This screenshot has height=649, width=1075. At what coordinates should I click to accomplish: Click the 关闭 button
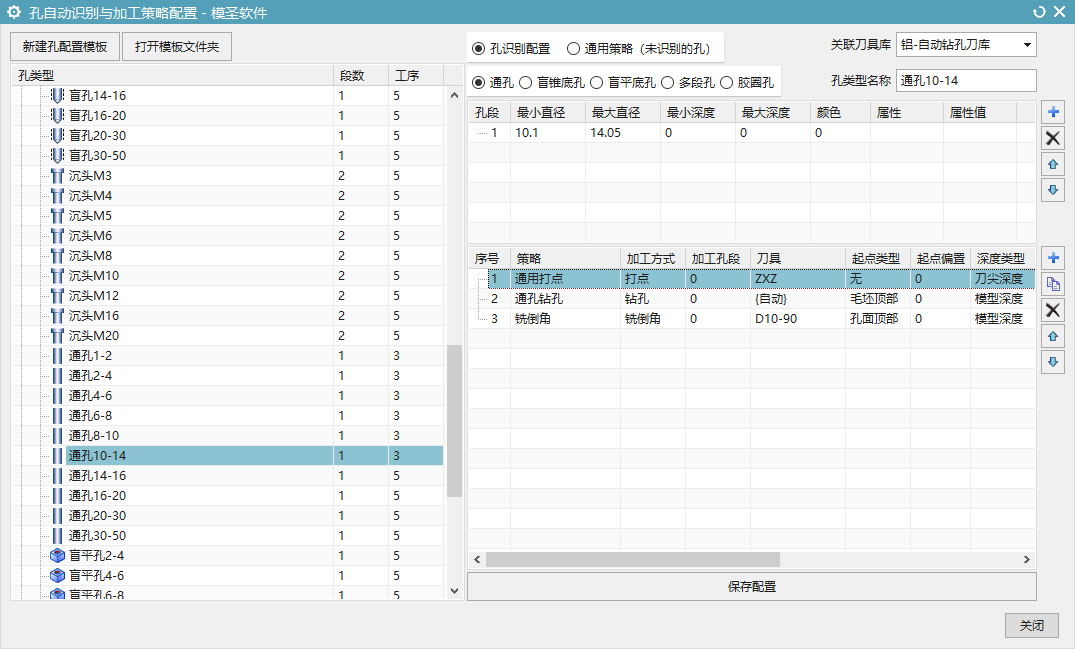pyautogui.click(x=1032, y=625)
